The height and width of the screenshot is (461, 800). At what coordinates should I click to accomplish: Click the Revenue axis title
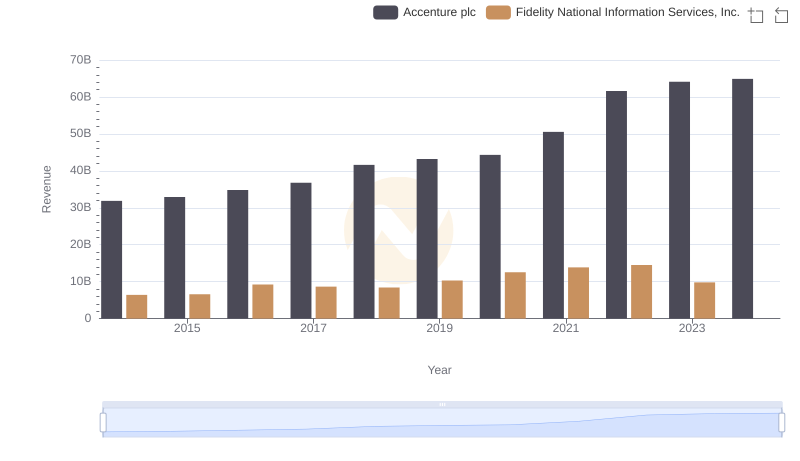click(x=46, y=189)
